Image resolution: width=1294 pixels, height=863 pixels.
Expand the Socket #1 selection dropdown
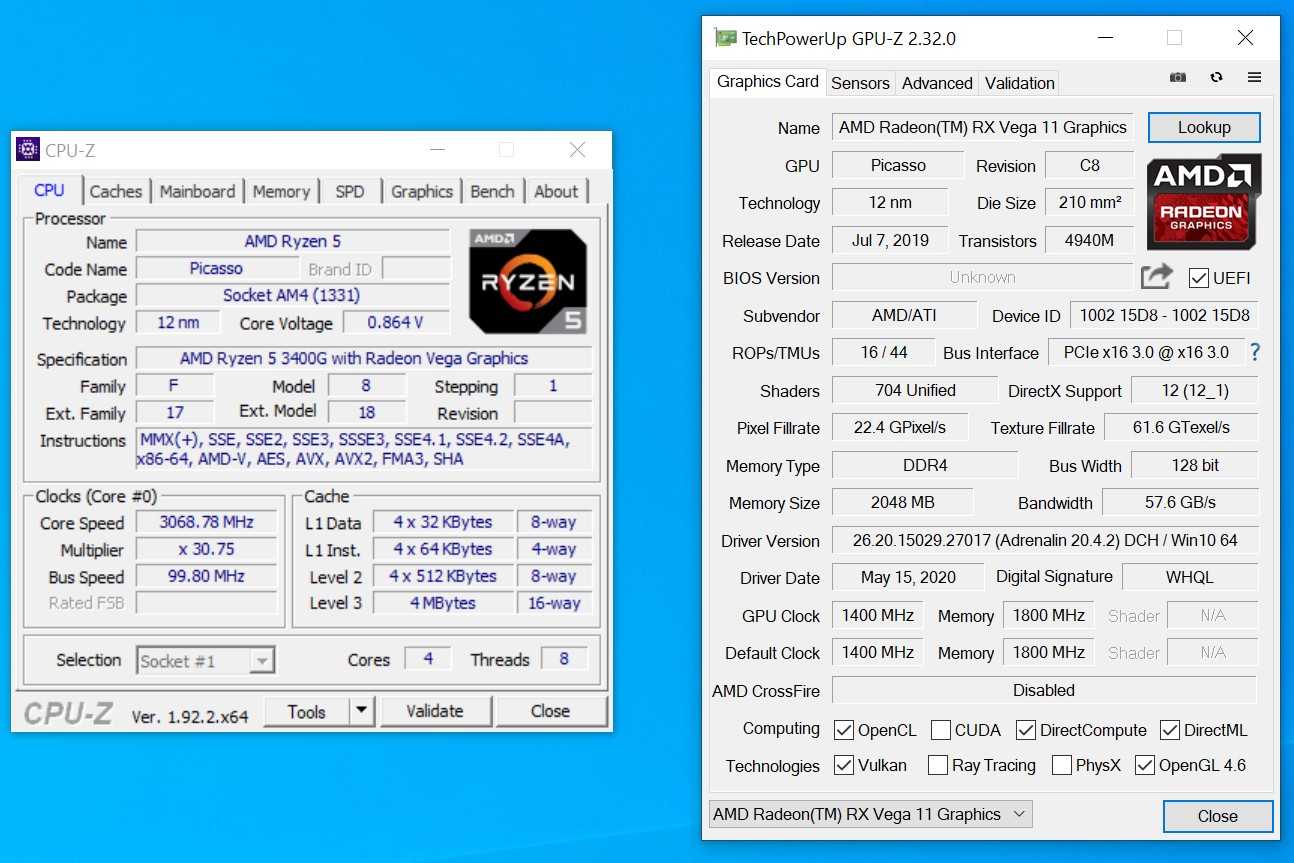click(x=261, y=661)
